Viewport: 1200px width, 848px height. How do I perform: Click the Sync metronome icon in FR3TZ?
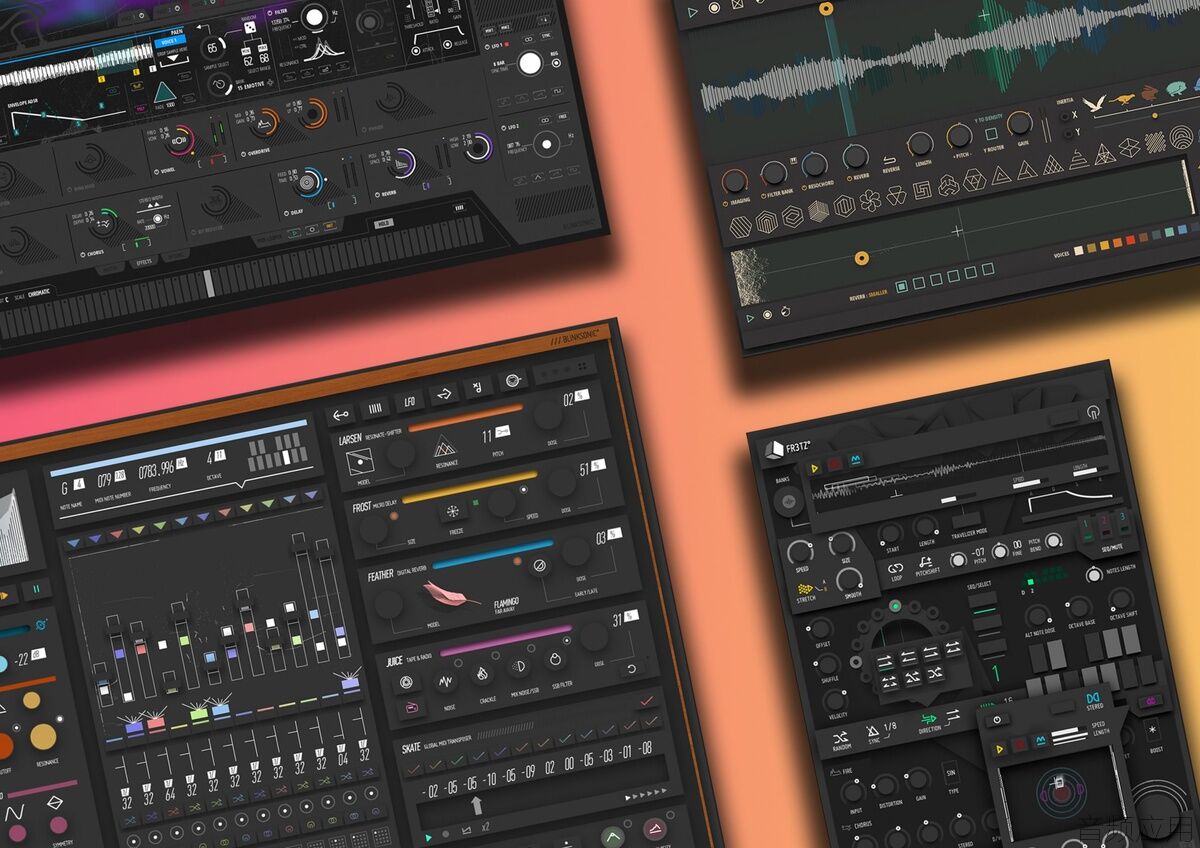[x=872, y=733]
